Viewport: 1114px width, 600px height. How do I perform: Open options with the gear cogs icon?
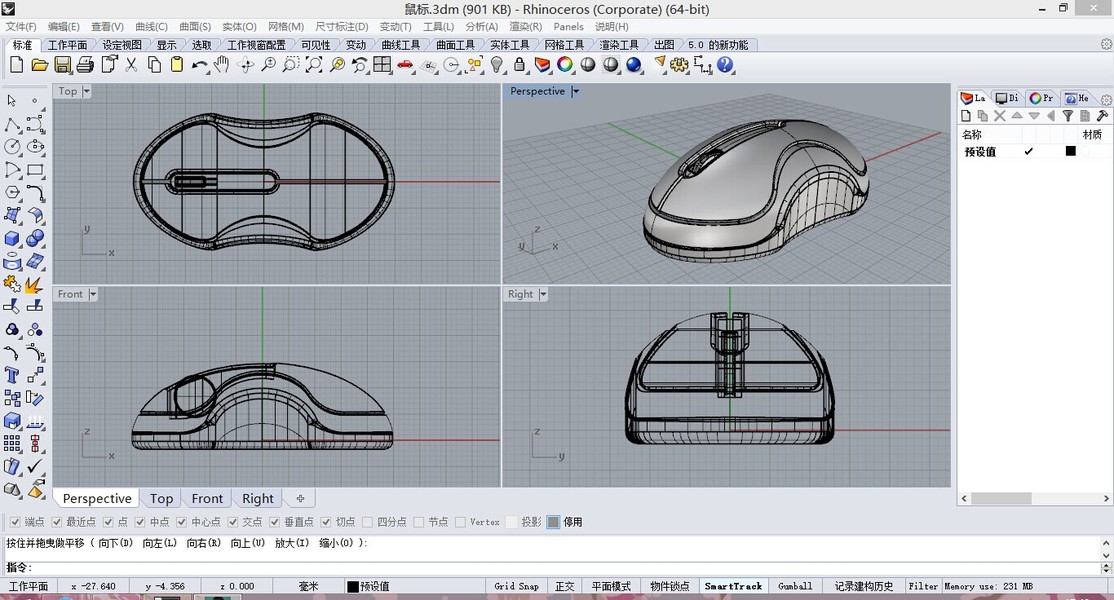point(679,65)
